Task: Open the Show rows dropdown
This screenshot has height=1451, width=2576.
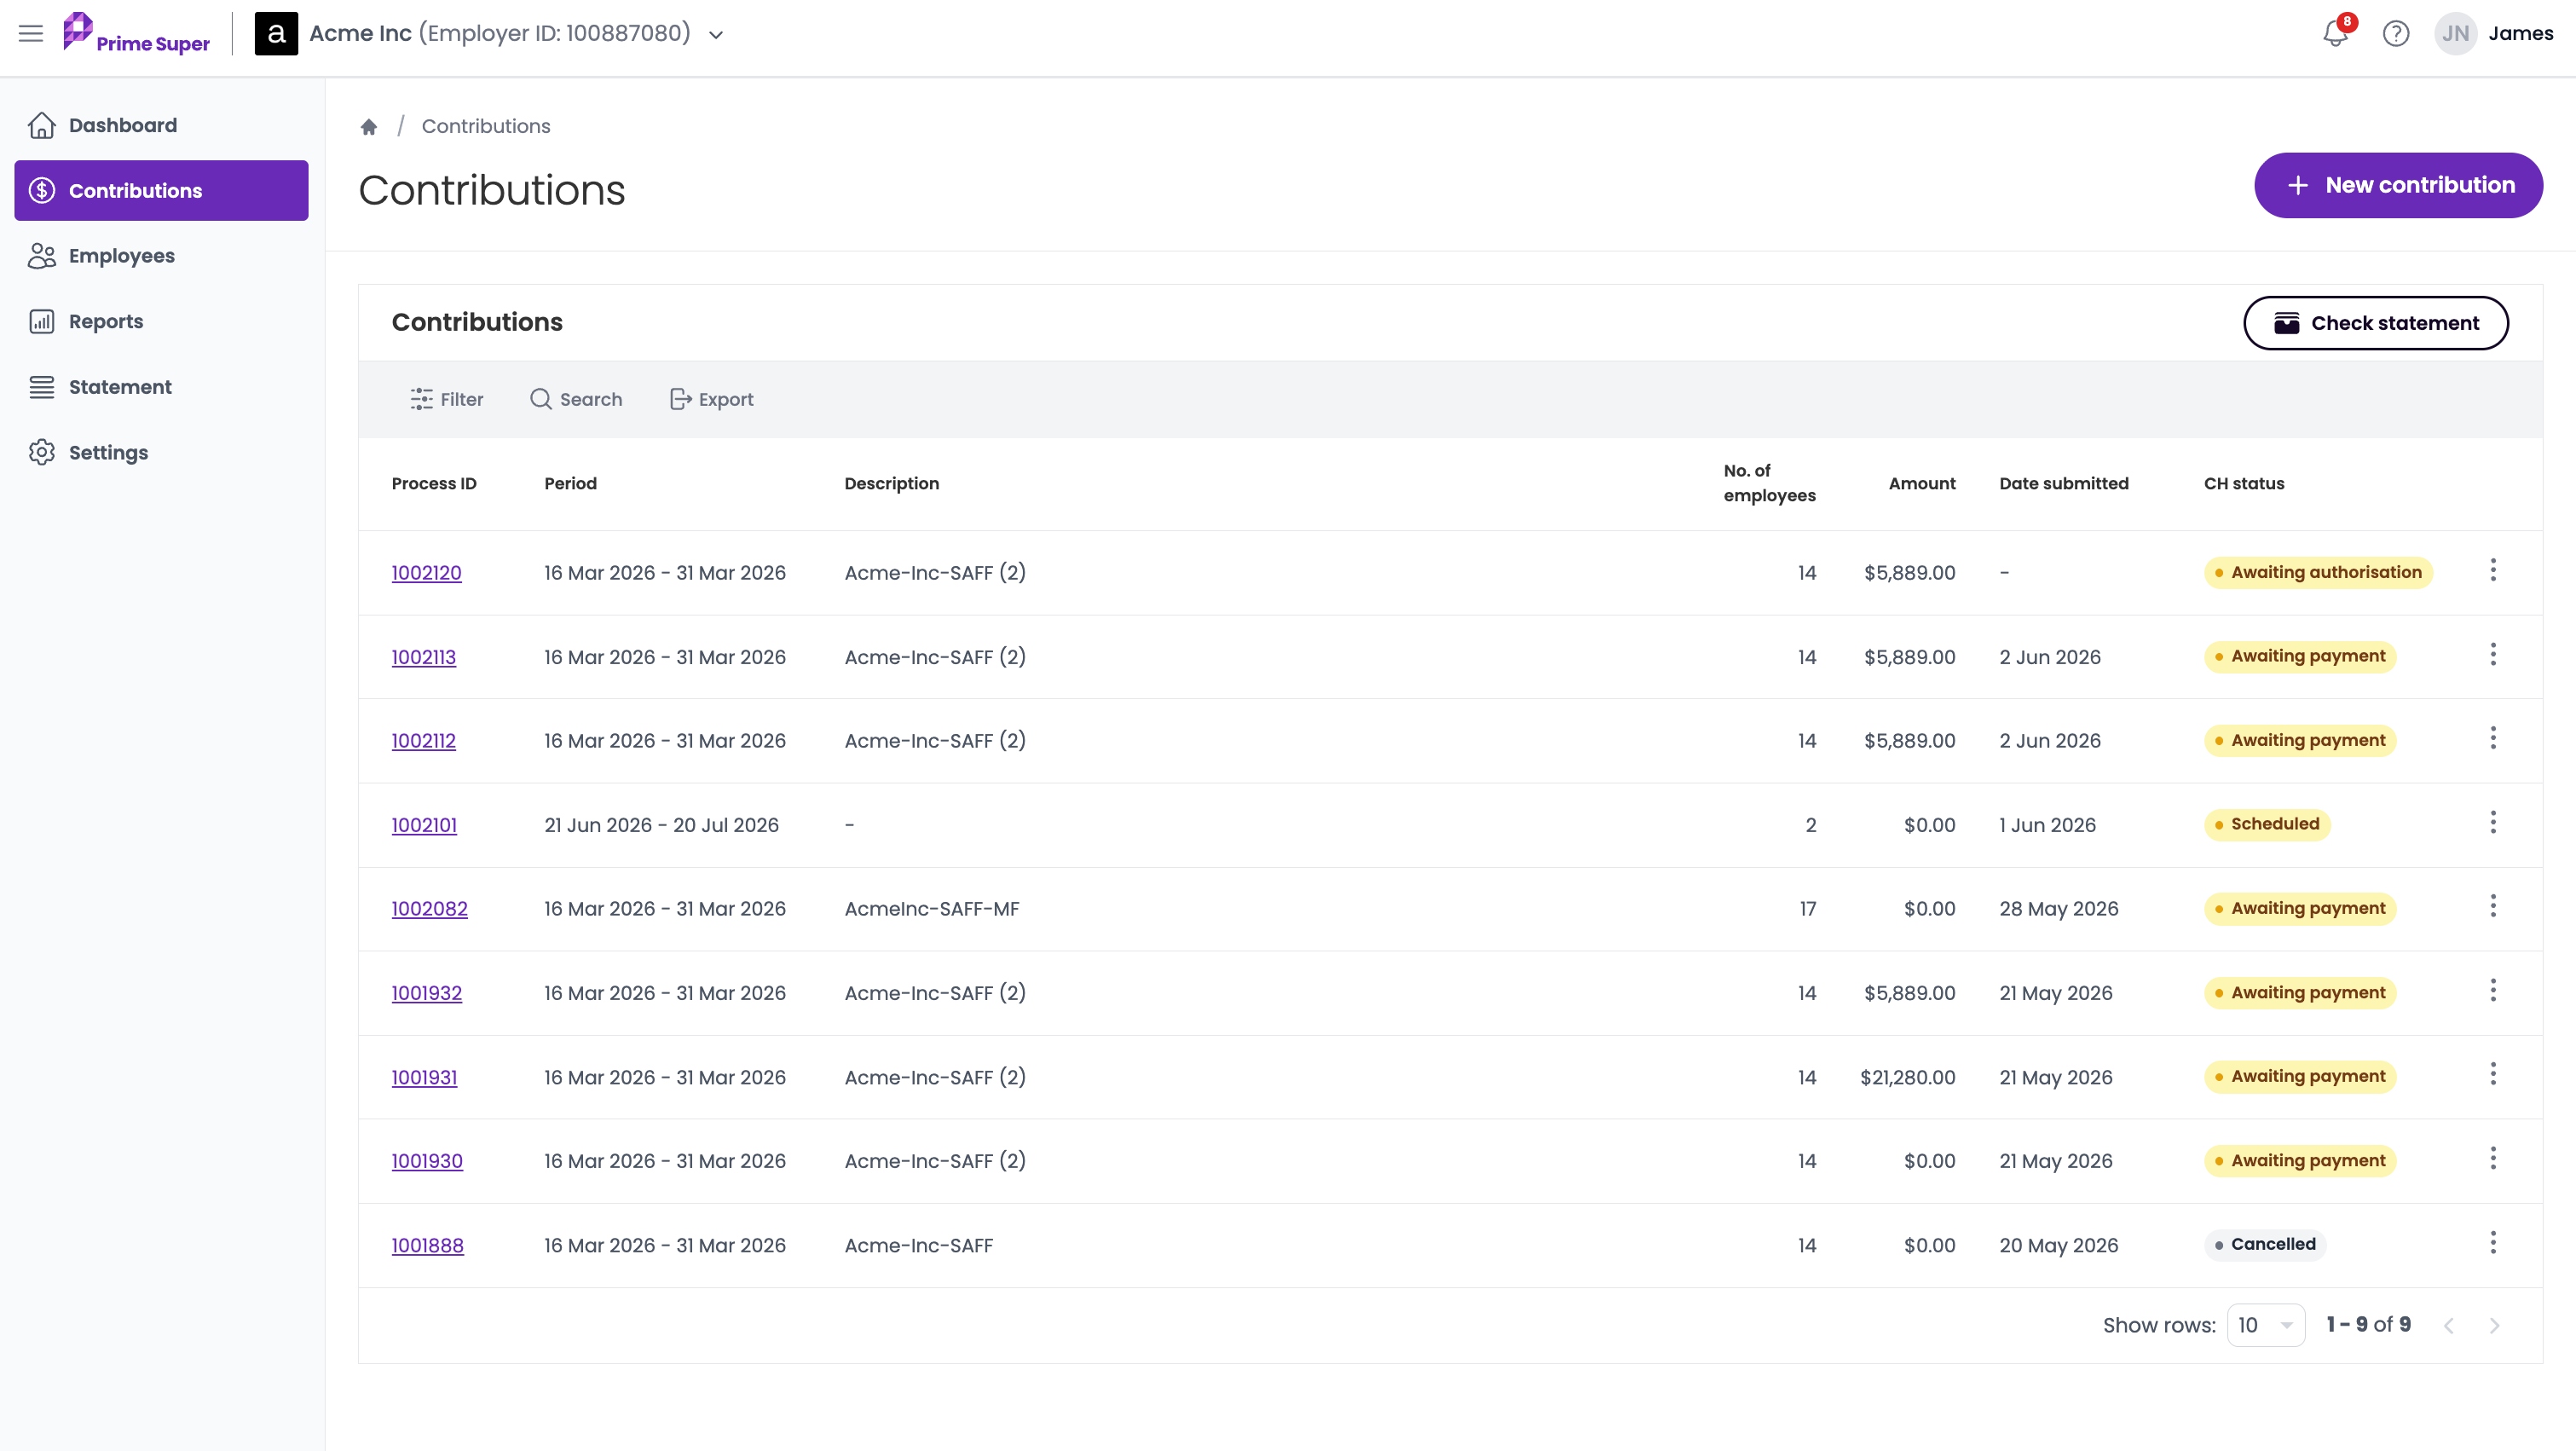Action: tap(2266, 1324)
